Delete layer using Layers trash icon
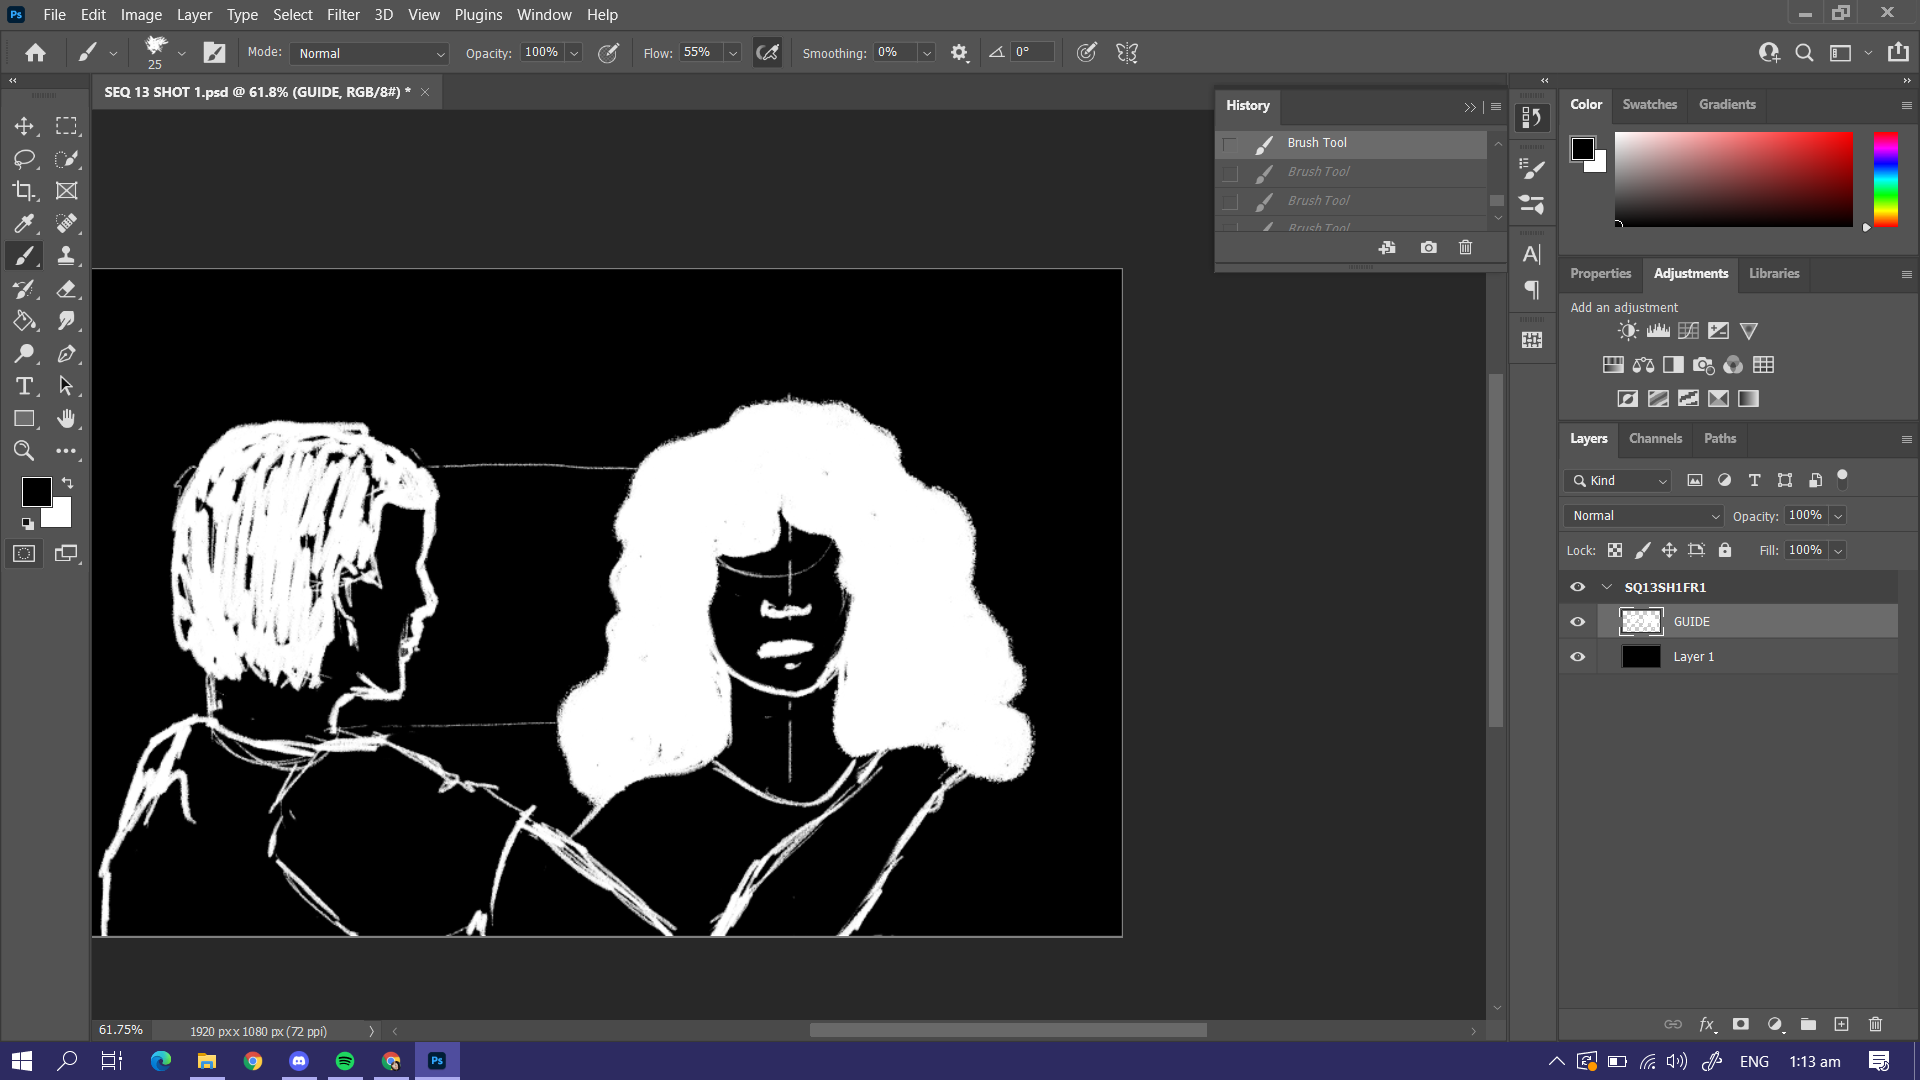The image size is (1920, 1080). (x=1875, y=1024)
